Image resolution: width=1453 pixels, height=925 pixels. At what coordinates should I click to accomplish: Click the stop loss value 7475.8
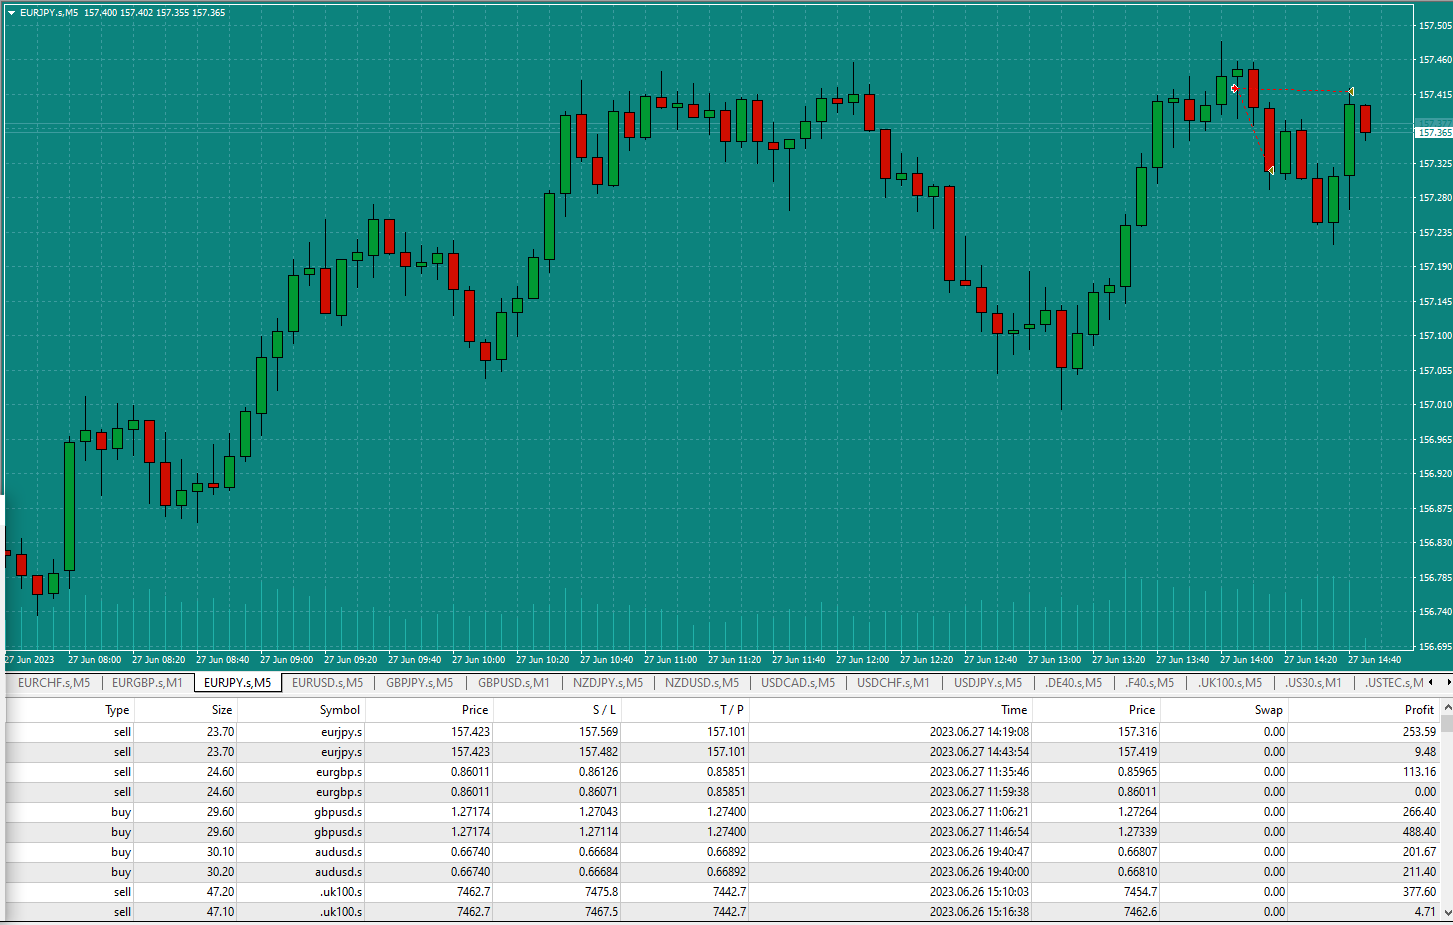(601, 892)
